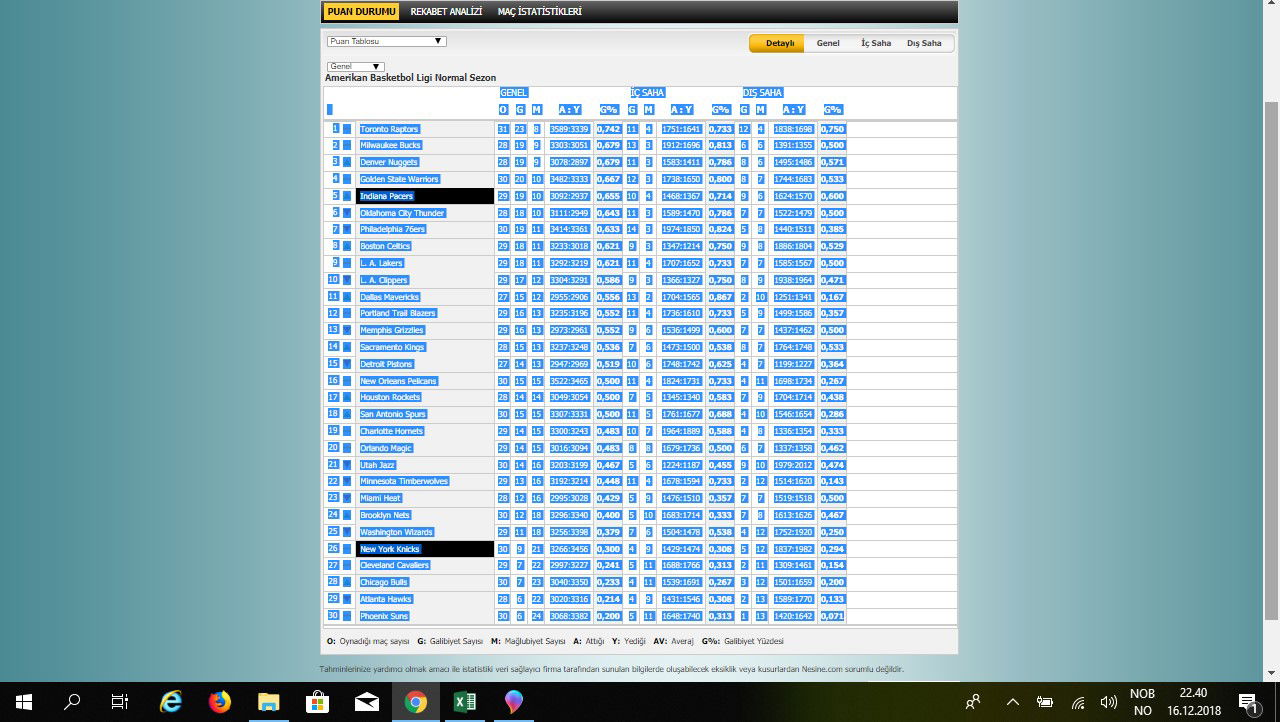Open the Dallas Mavericks link

390,297
